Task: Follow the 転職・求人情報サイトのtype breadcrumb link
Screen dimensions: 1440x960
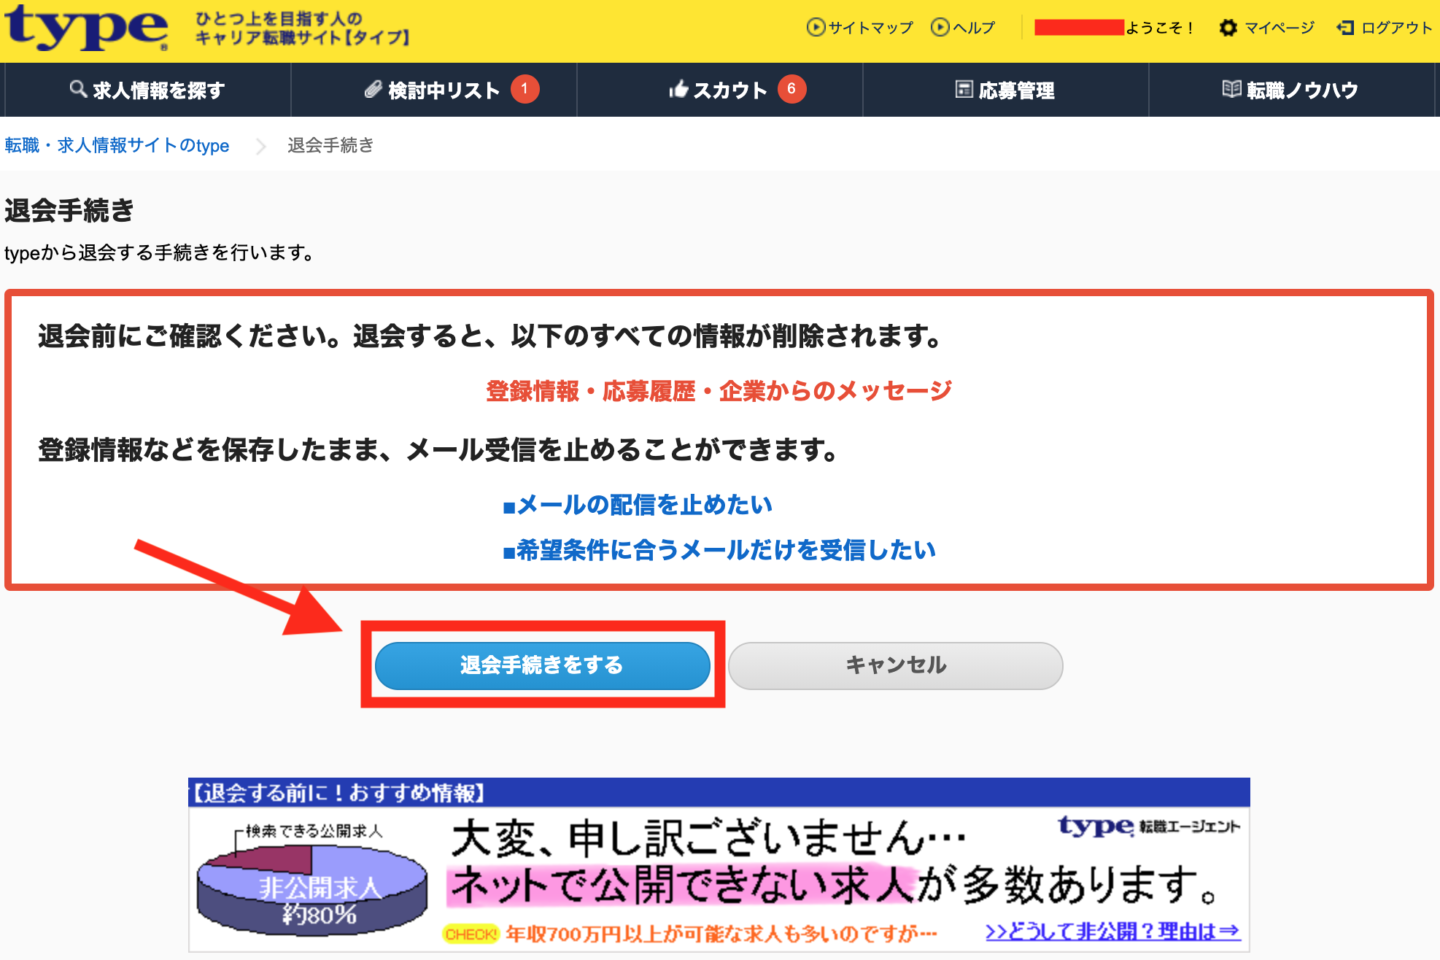Action: (117, 146)
